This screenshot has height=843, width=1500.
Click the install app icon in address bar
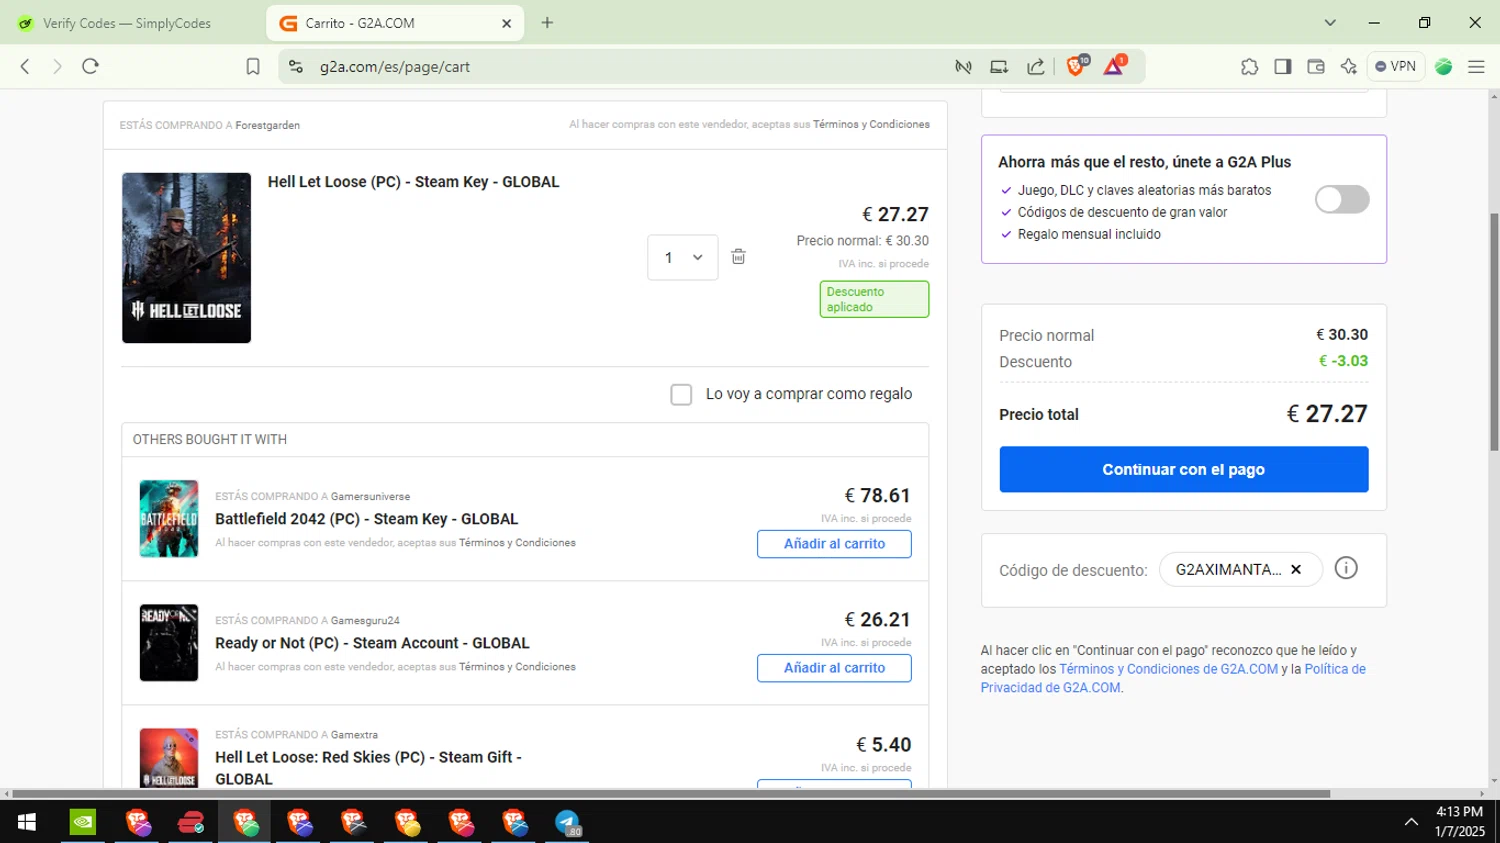click(999, 66)
